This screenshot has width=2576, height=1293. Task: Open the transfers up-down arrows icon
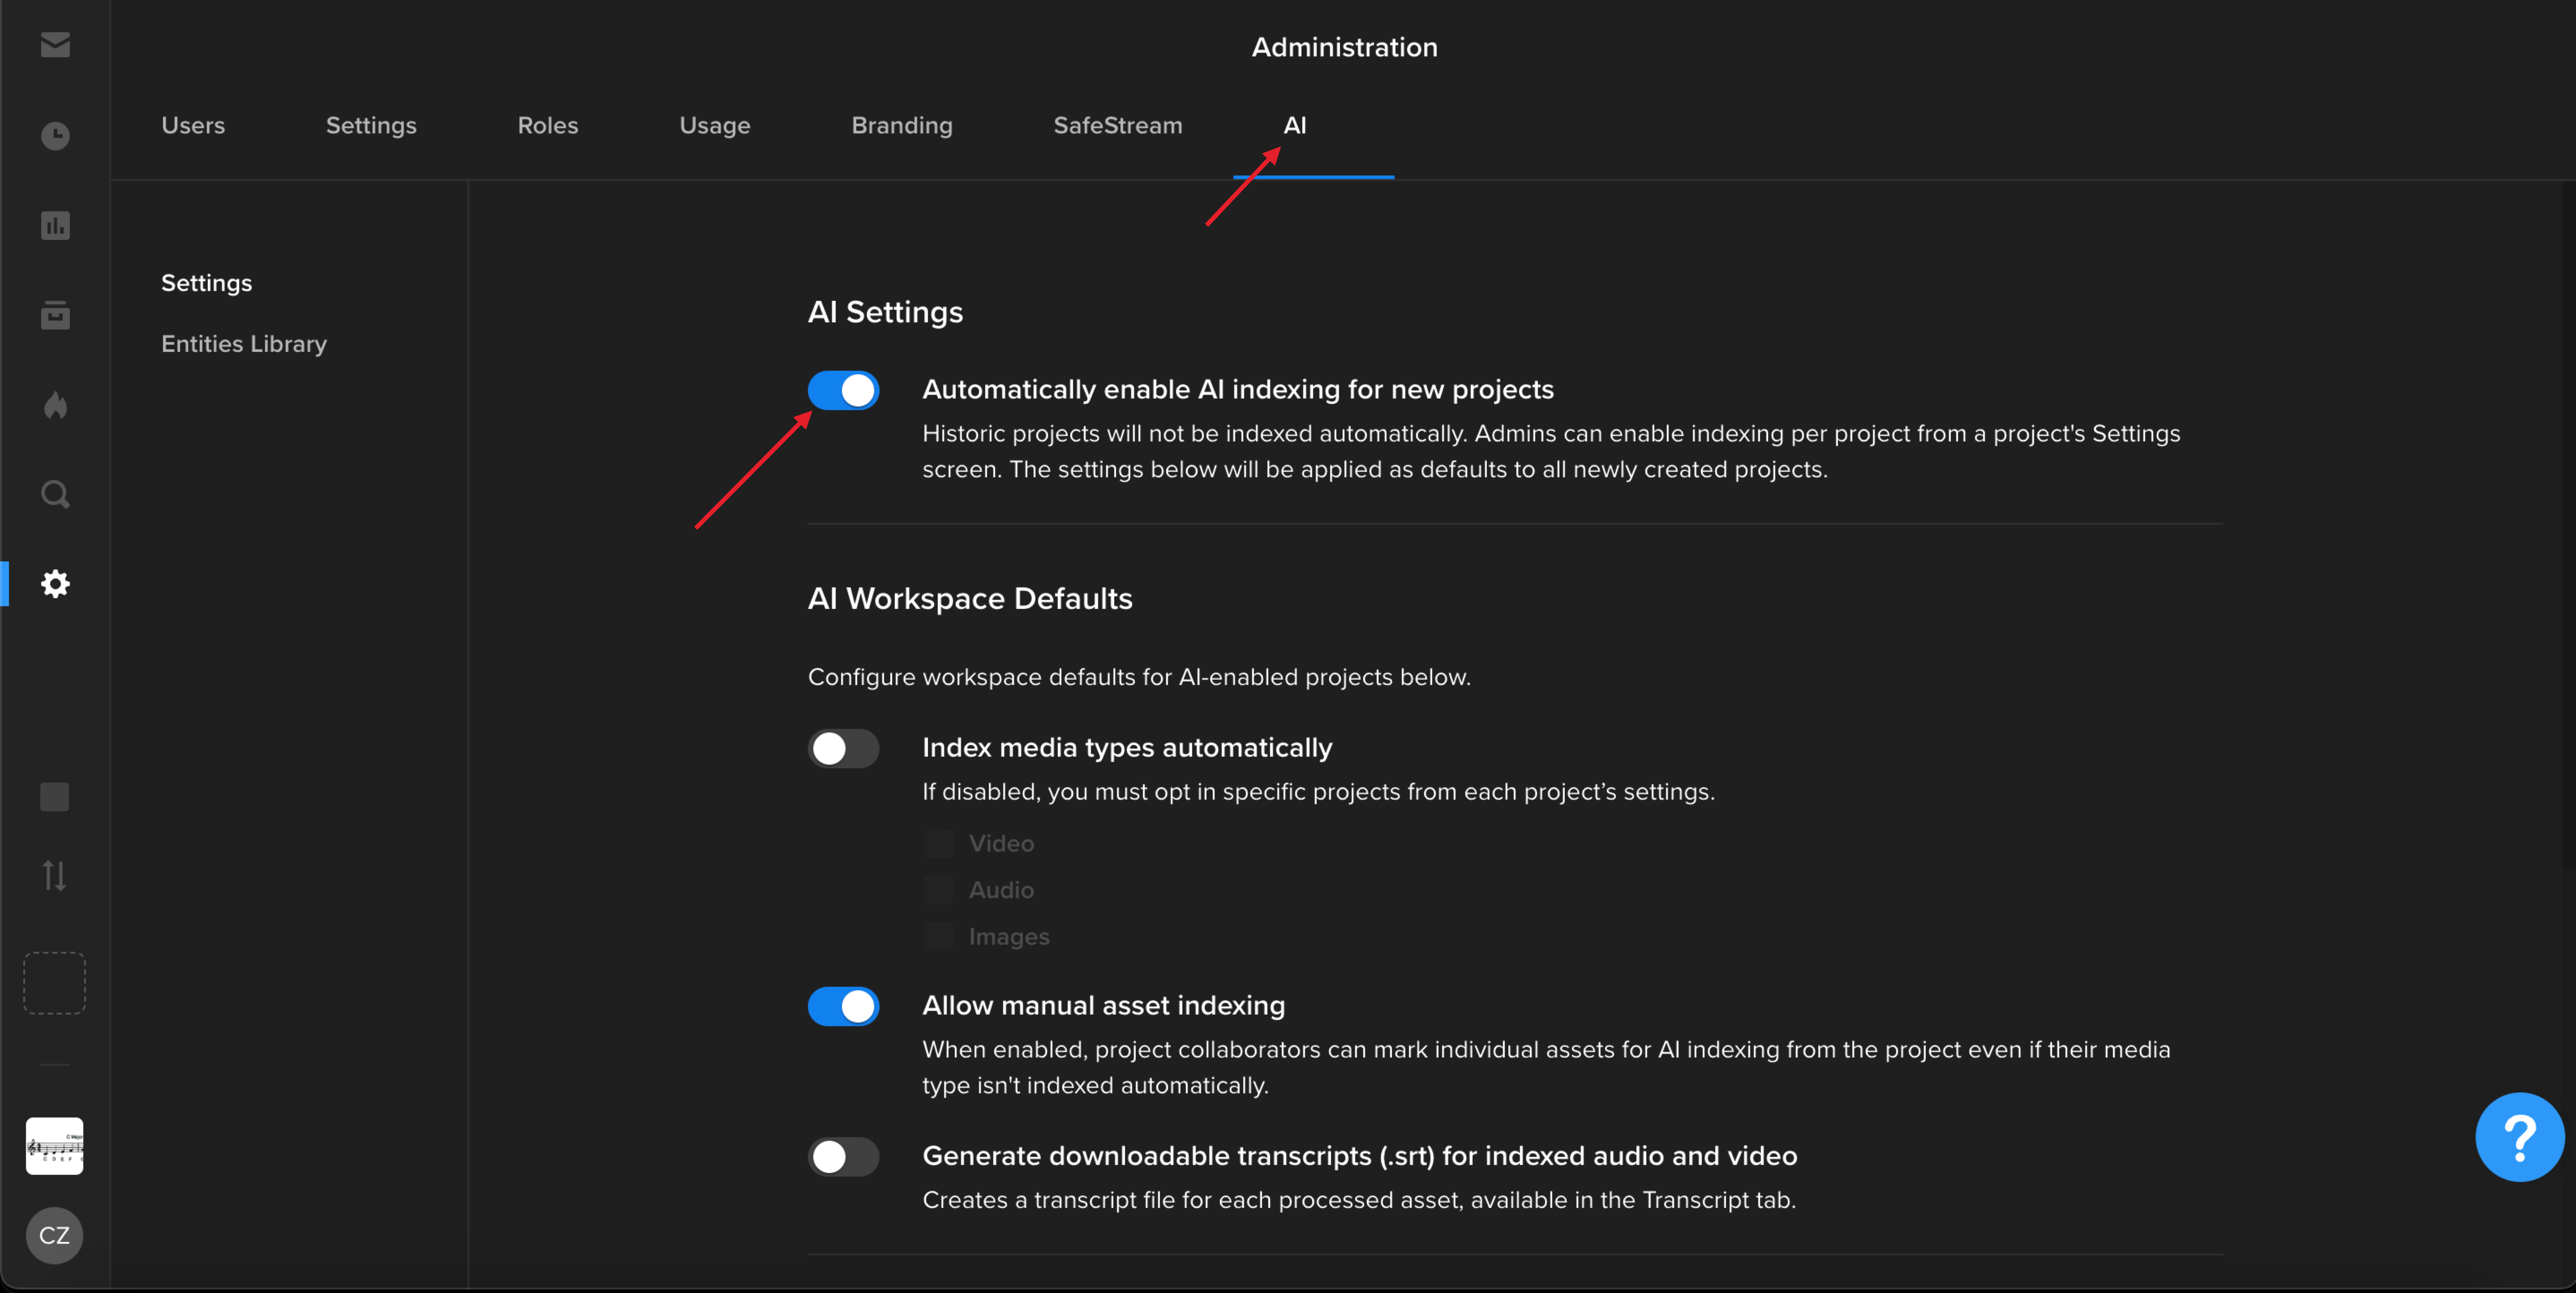tap(55, 876)
